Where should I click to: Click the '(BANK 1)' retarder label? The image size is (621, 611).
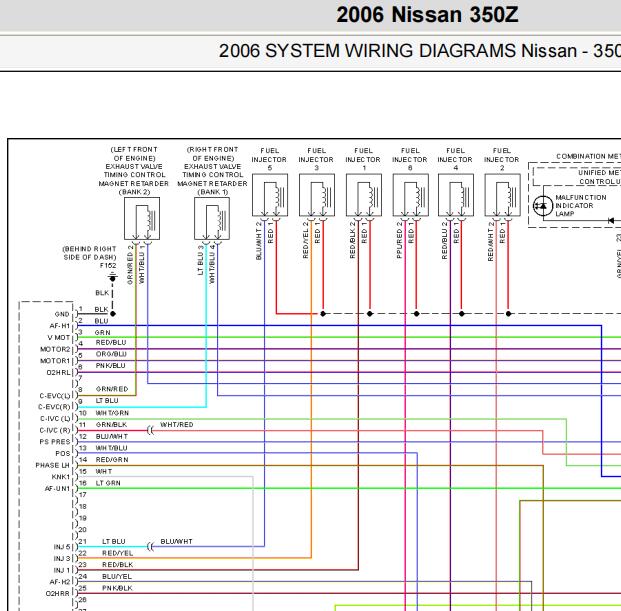tap(213, 192)
